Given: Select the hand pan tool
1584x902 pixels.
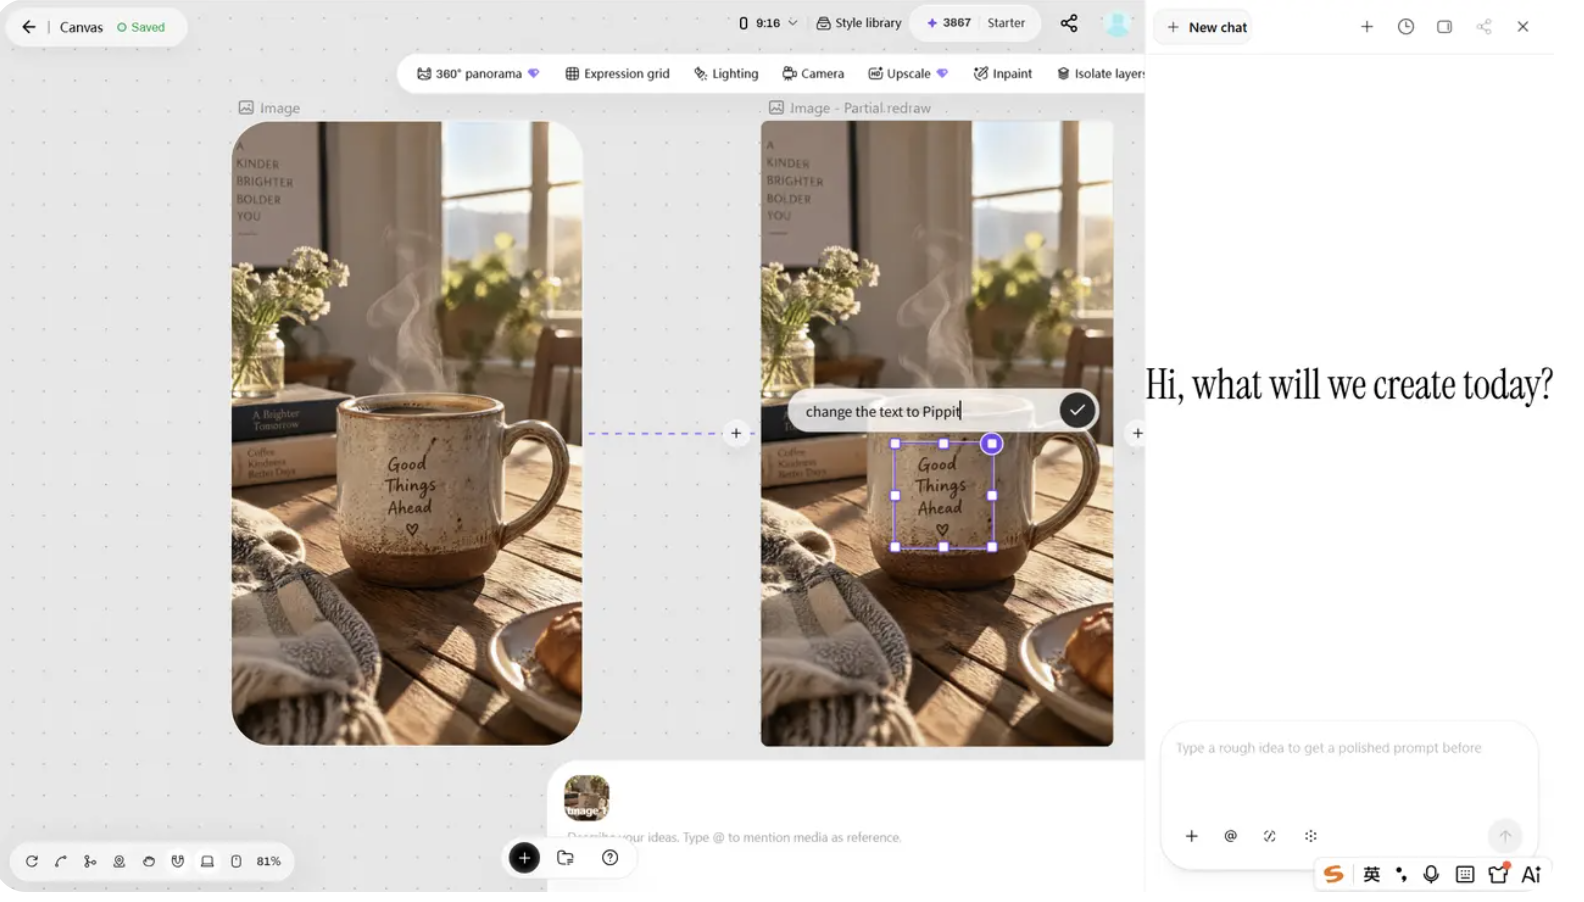Looking at the screenshot, I should (149, 861).
